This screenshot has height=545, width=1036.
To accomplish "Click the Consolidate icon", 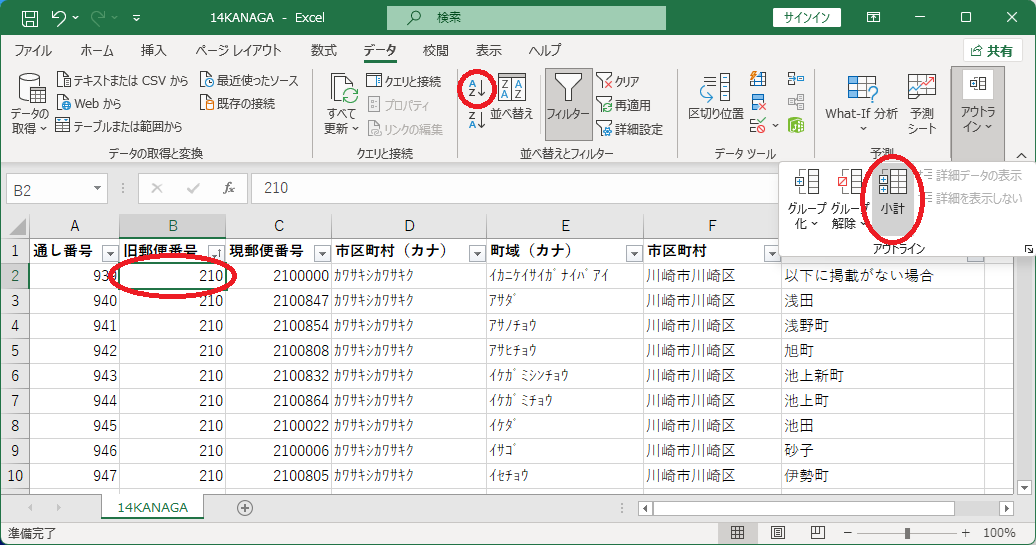I will pyautogui.click(x=796, y=79).
